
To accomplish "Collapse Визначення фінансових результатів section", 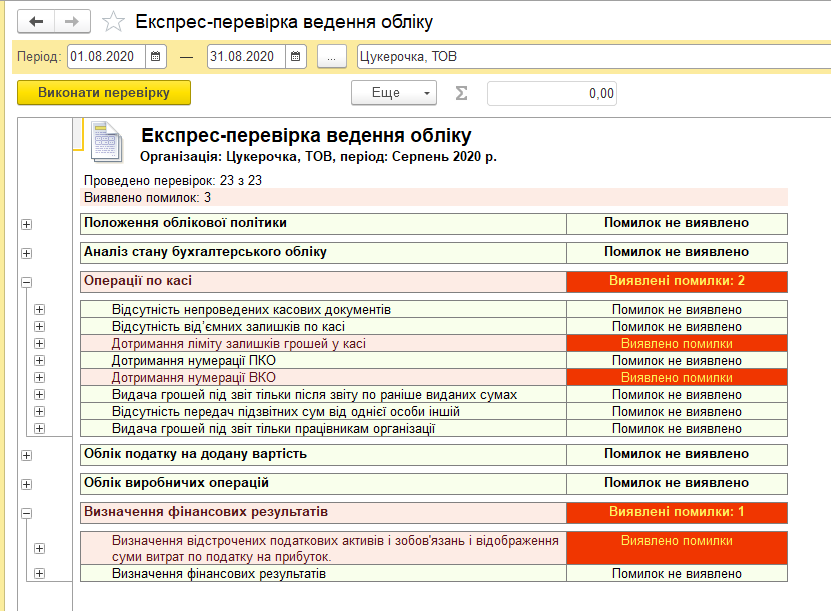I will (x=26, y=513).
